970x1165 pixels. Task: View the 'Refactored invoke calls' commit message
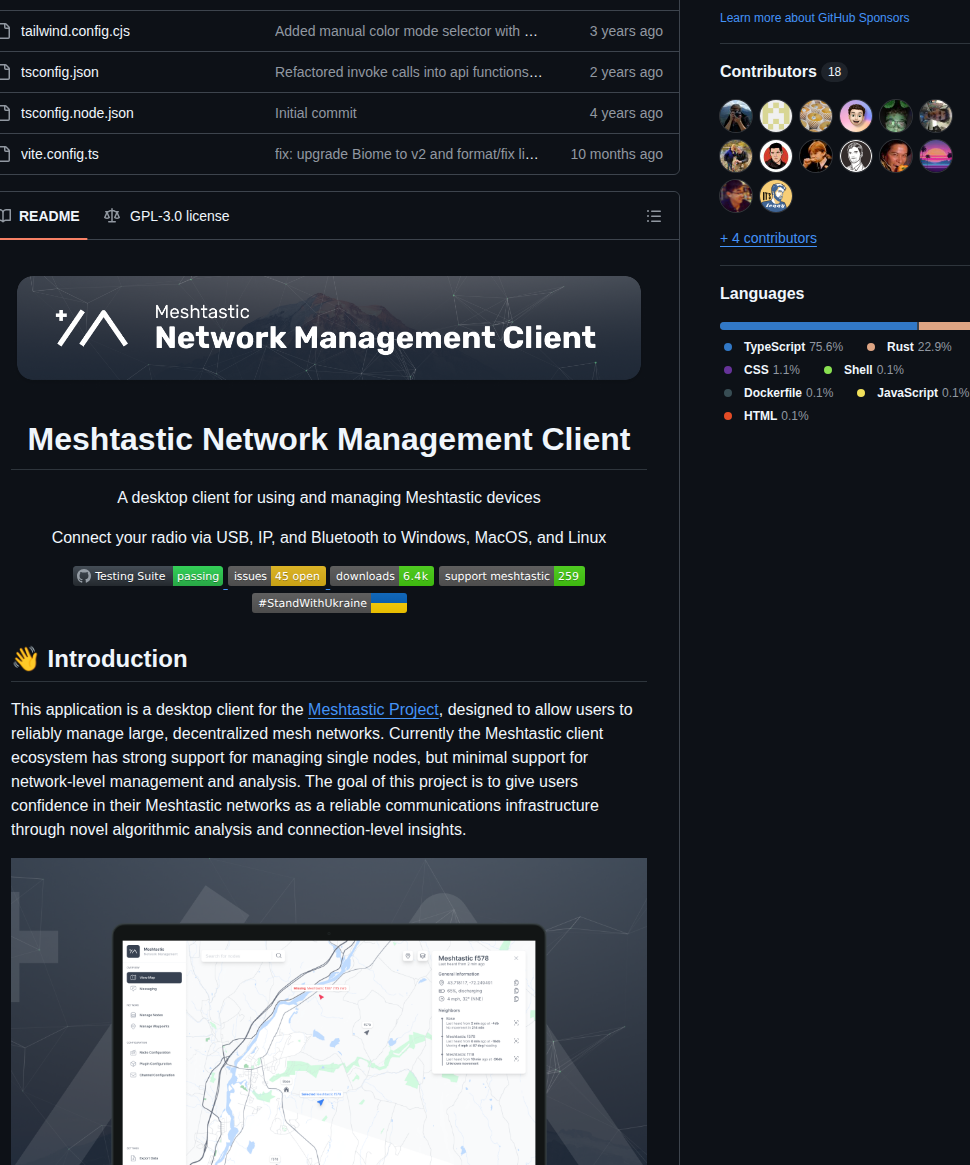coord(408,72)
